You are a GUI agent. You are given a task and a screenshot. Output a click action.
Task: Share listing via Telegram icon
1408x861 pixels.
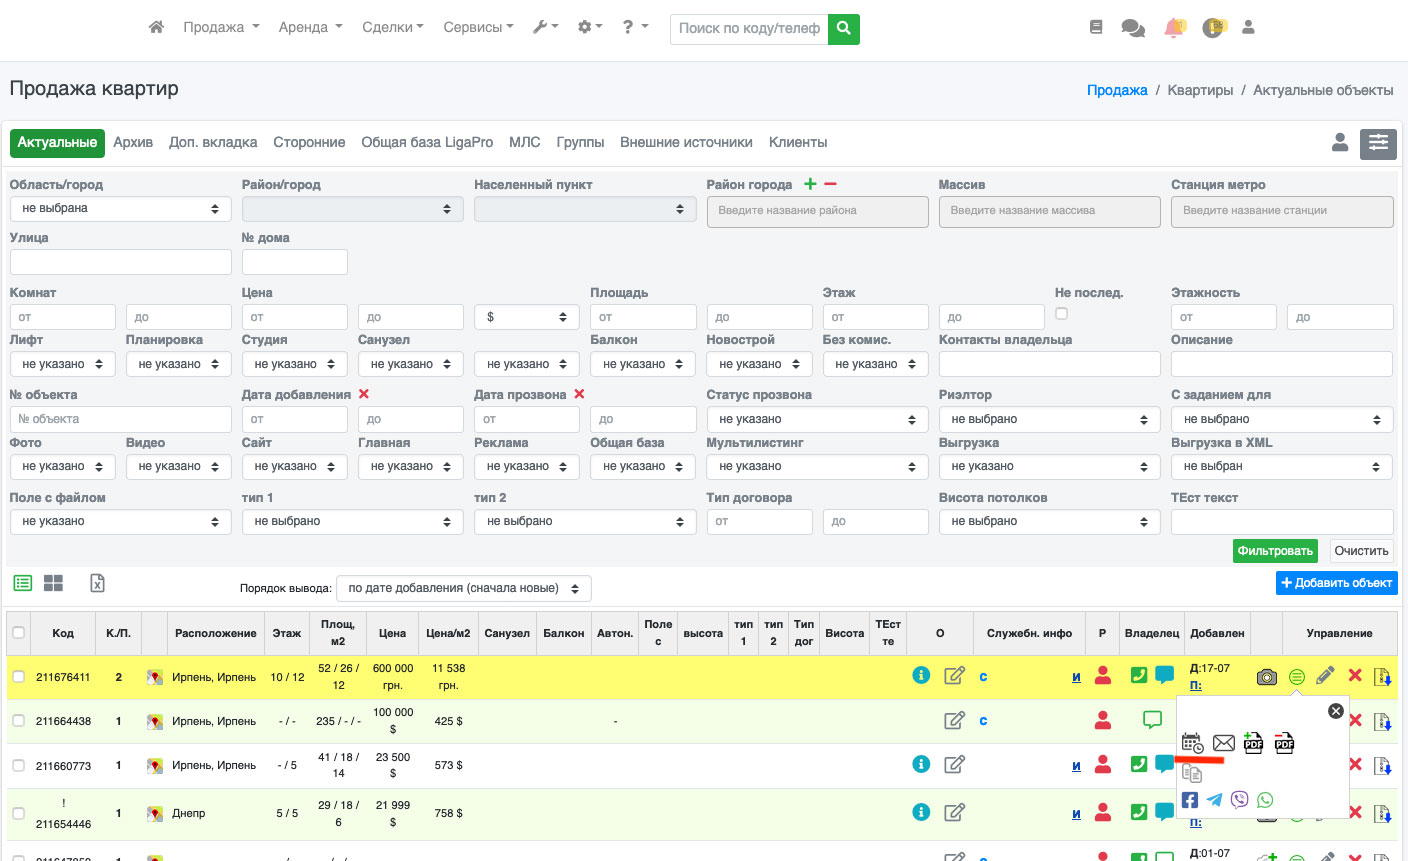click(1214, 800)
